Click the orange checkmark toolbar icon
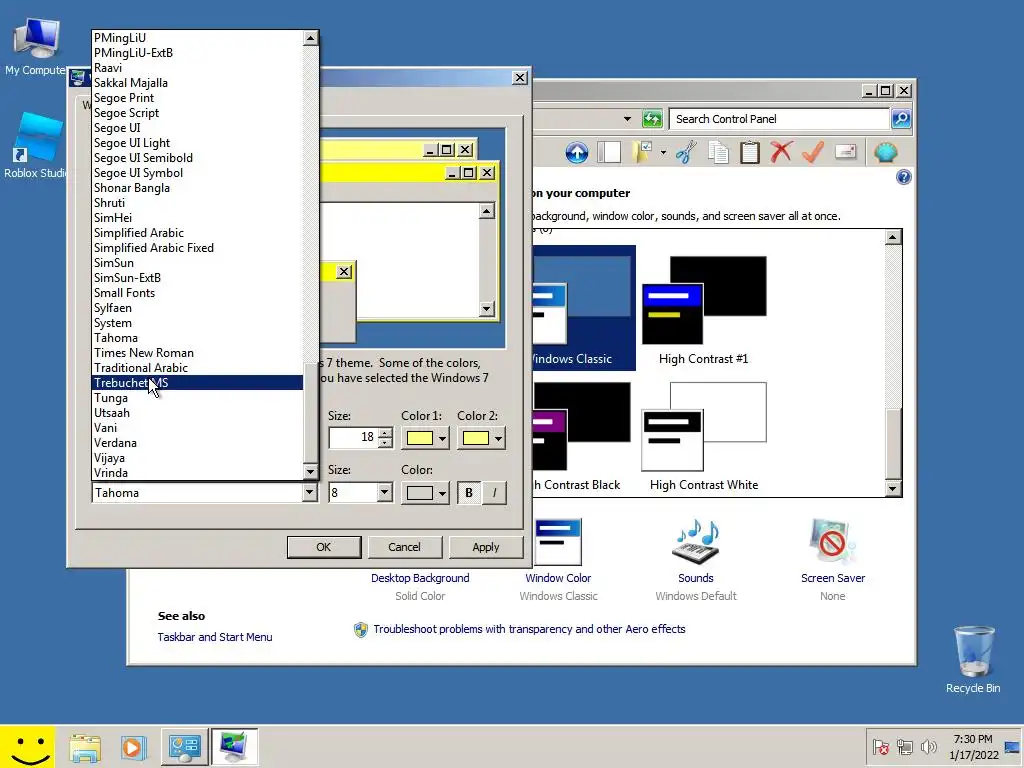1024x768 pixels. coord(813,153)
